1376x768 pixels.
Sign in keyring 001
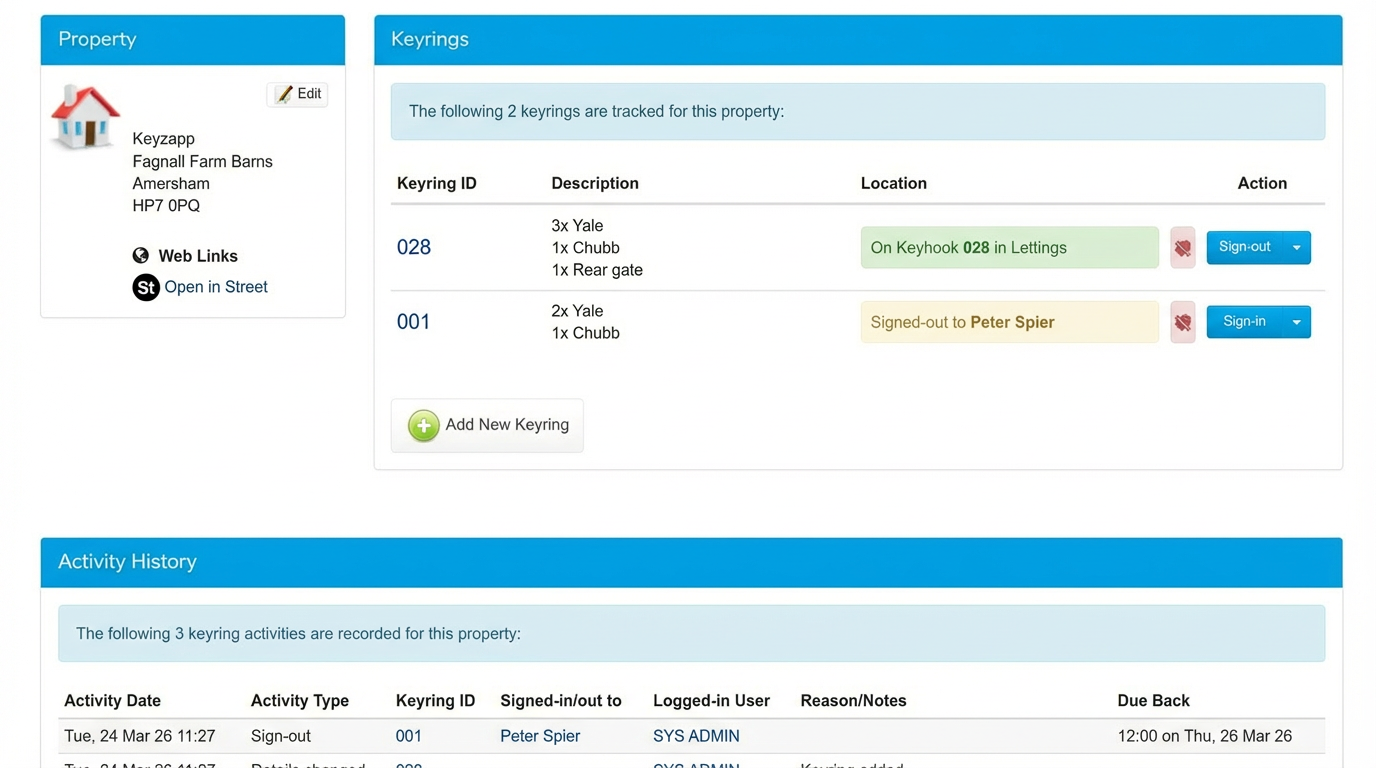[1244, 322]
